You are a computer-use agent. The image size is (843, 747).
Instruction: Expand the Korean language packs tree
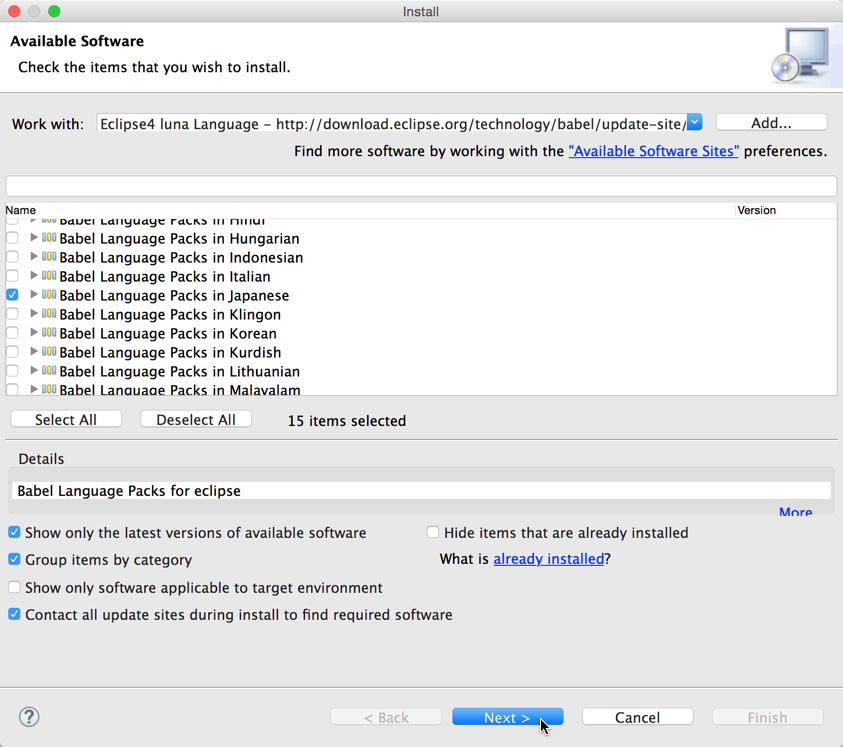pyautogui.click(x=34, y=332)
